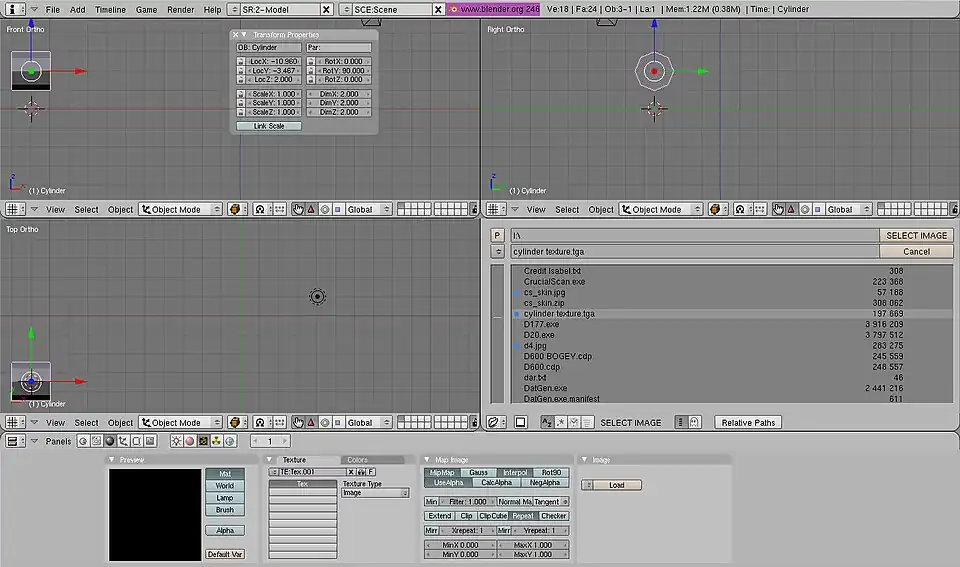Click the P parent directory button
Image resolution: width=960 pixels, height=567 pixels.
point(497,236)
